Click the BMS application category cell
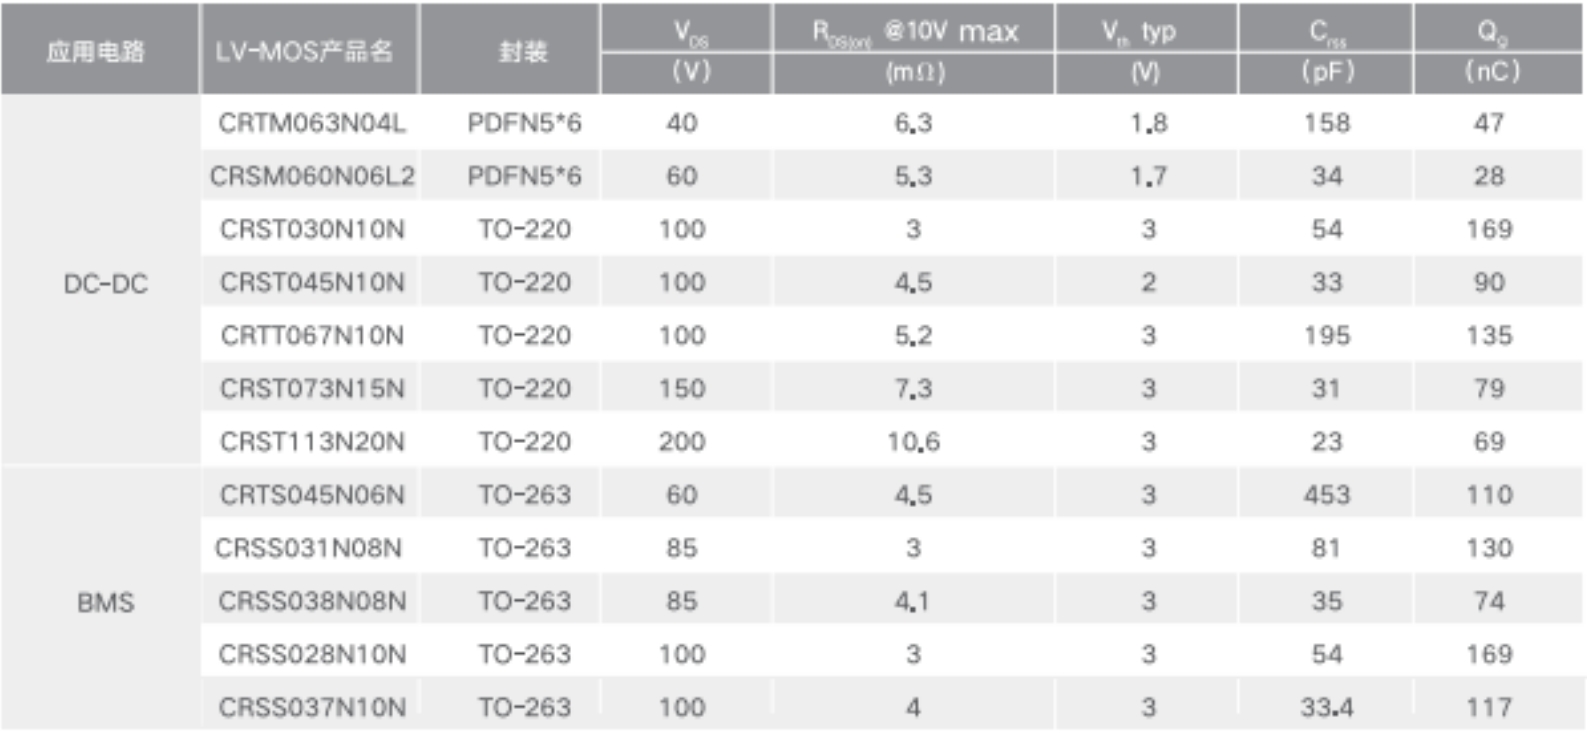Screen dimensions: 1587x737 point(105,602)
